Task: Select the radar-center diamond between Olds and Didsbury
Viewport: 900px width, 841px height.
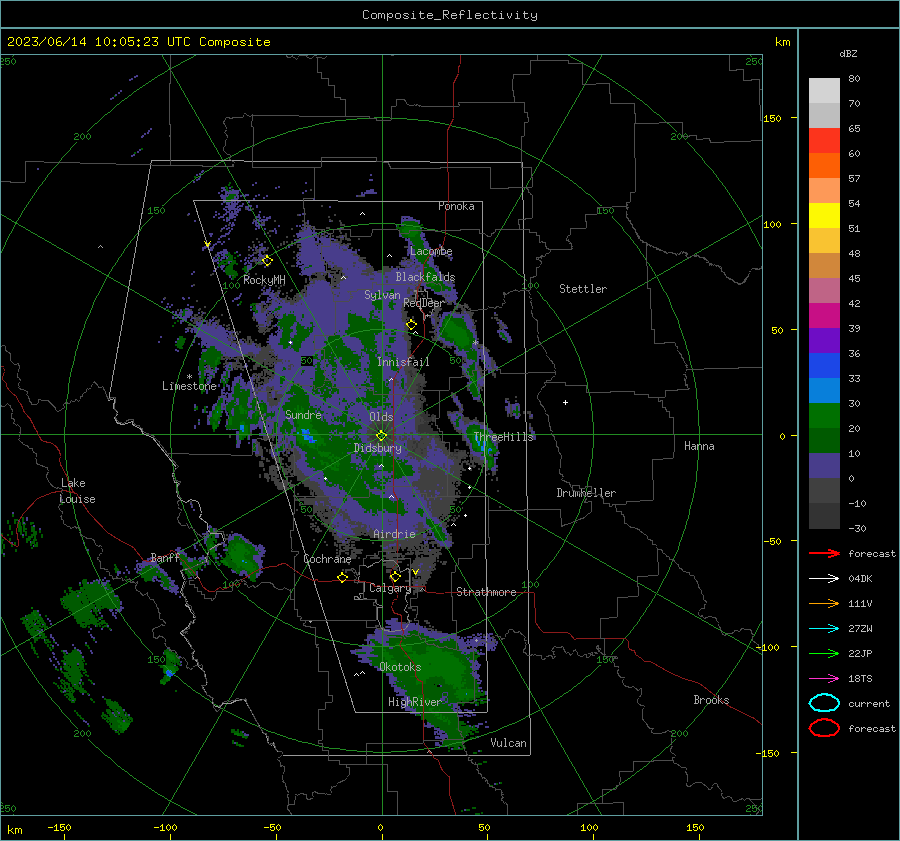Action: click(x=381, y=436)
